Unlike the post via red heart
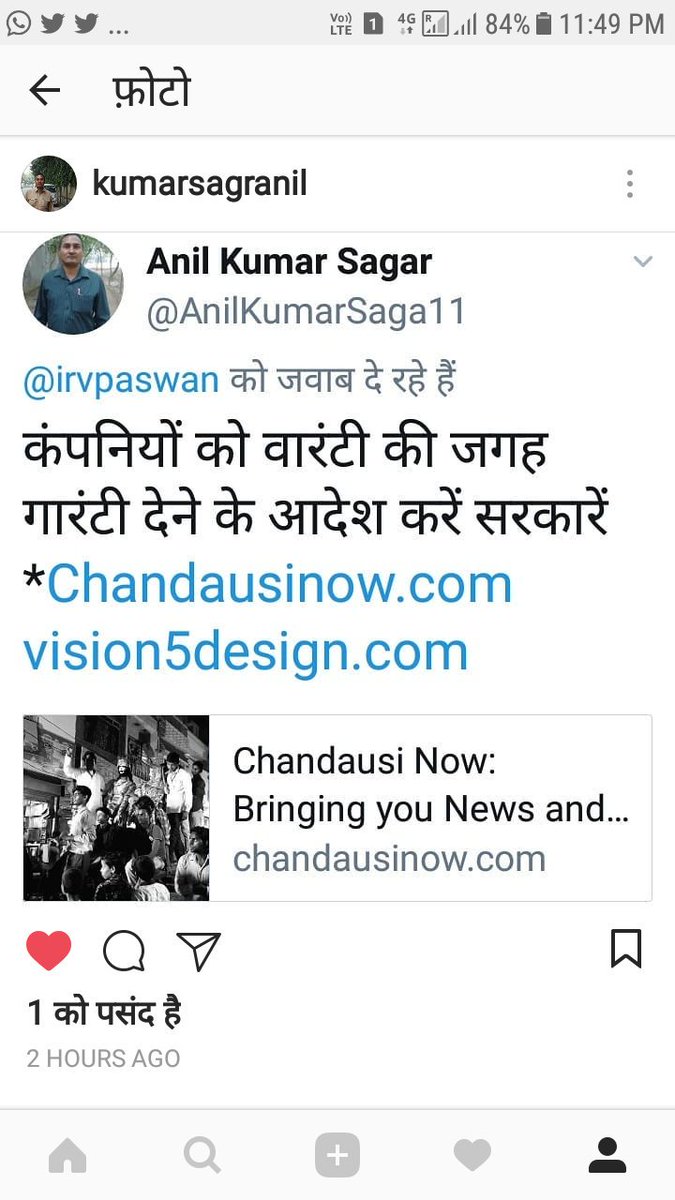 pyautogui.click(x=49, y=951)
